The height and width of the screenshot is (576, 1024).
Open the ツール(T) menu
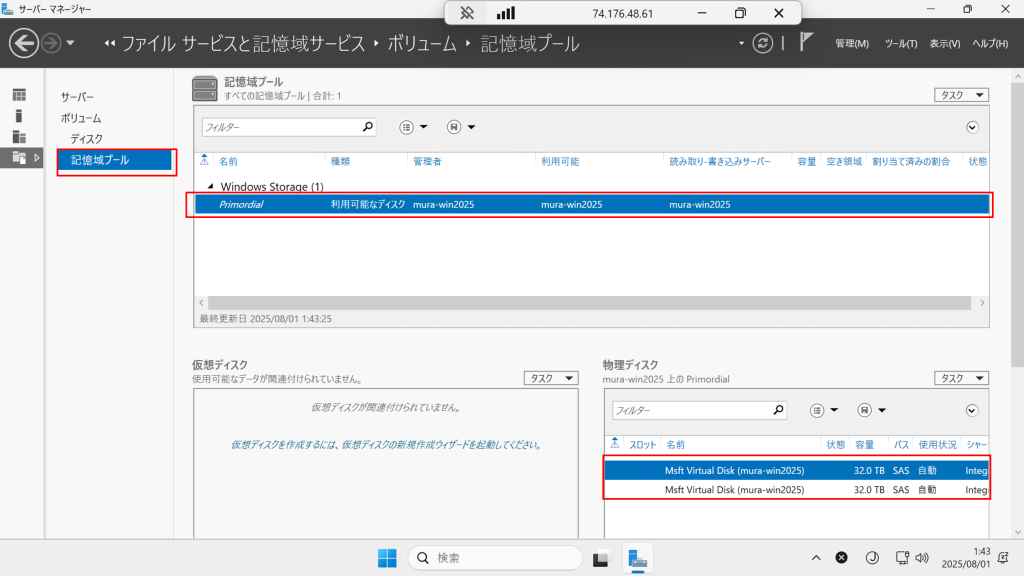pos(901,43)
